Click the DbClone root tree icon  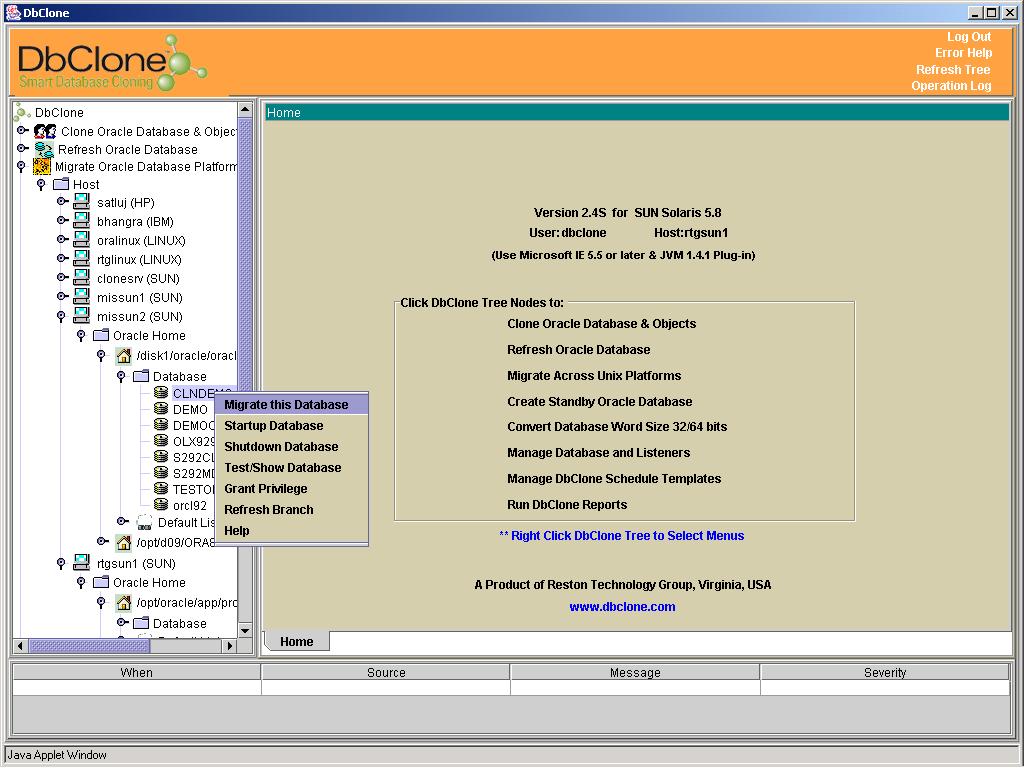[22, 111]
